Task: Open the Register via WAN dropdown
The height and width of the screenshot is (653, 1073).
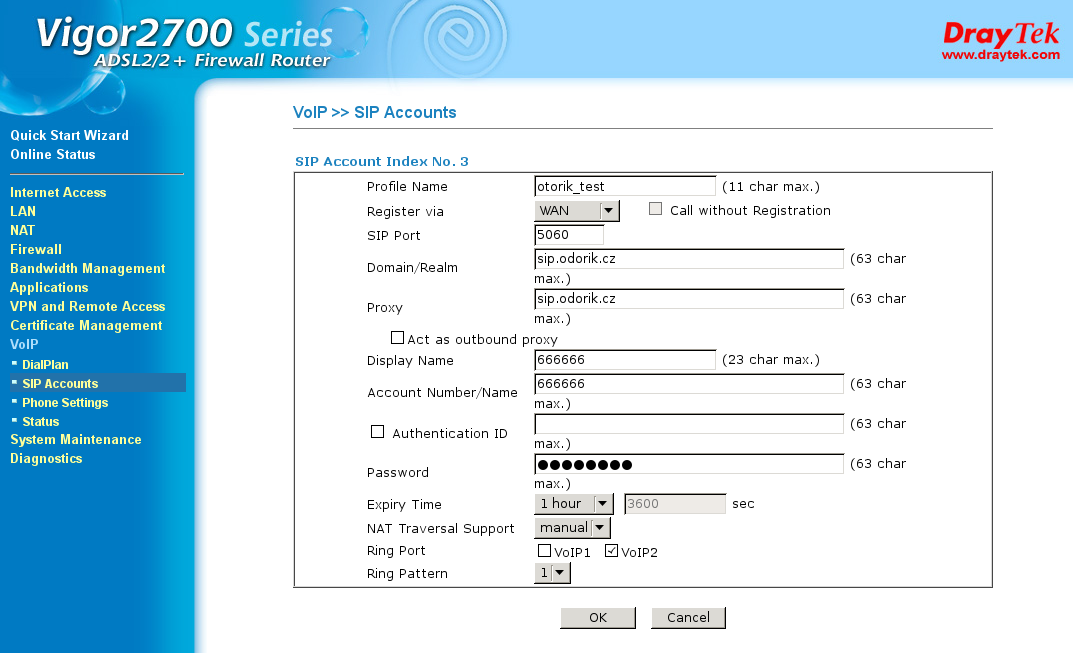Action: point(578,211)
